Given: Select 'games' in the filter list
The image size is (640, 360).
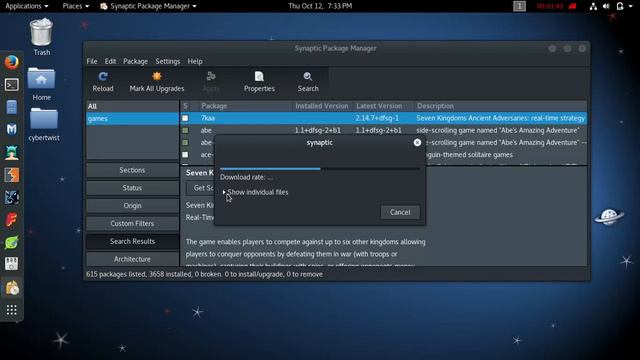Looking at the screenshot, I should tap(133, 118).
